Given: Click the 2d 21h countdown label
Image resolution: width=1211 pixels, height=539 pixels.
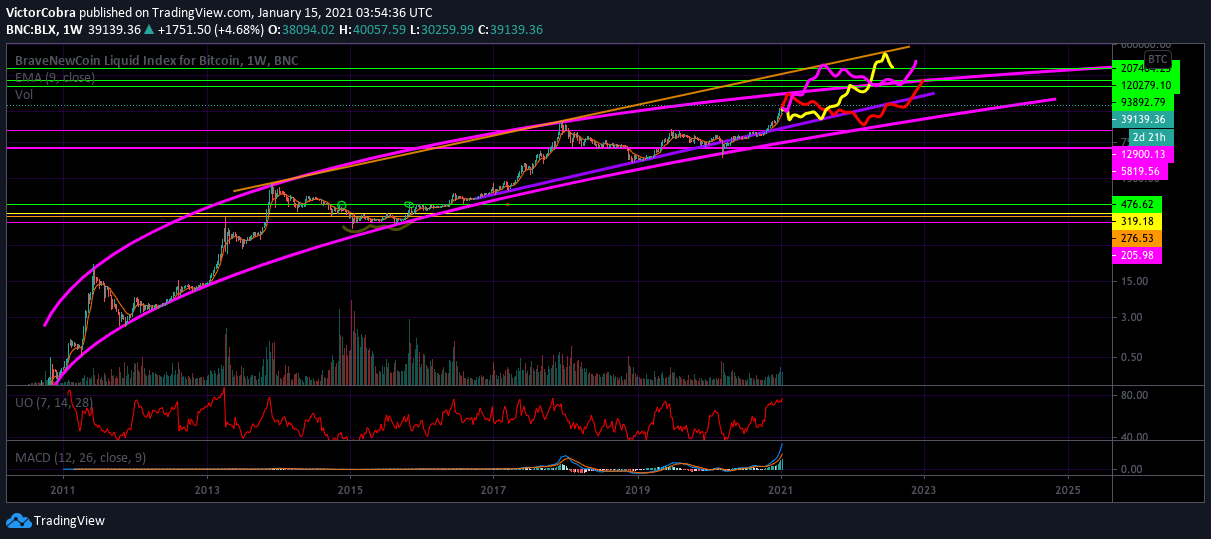Looking at the screenshot, I should [x=1150, y=137].
